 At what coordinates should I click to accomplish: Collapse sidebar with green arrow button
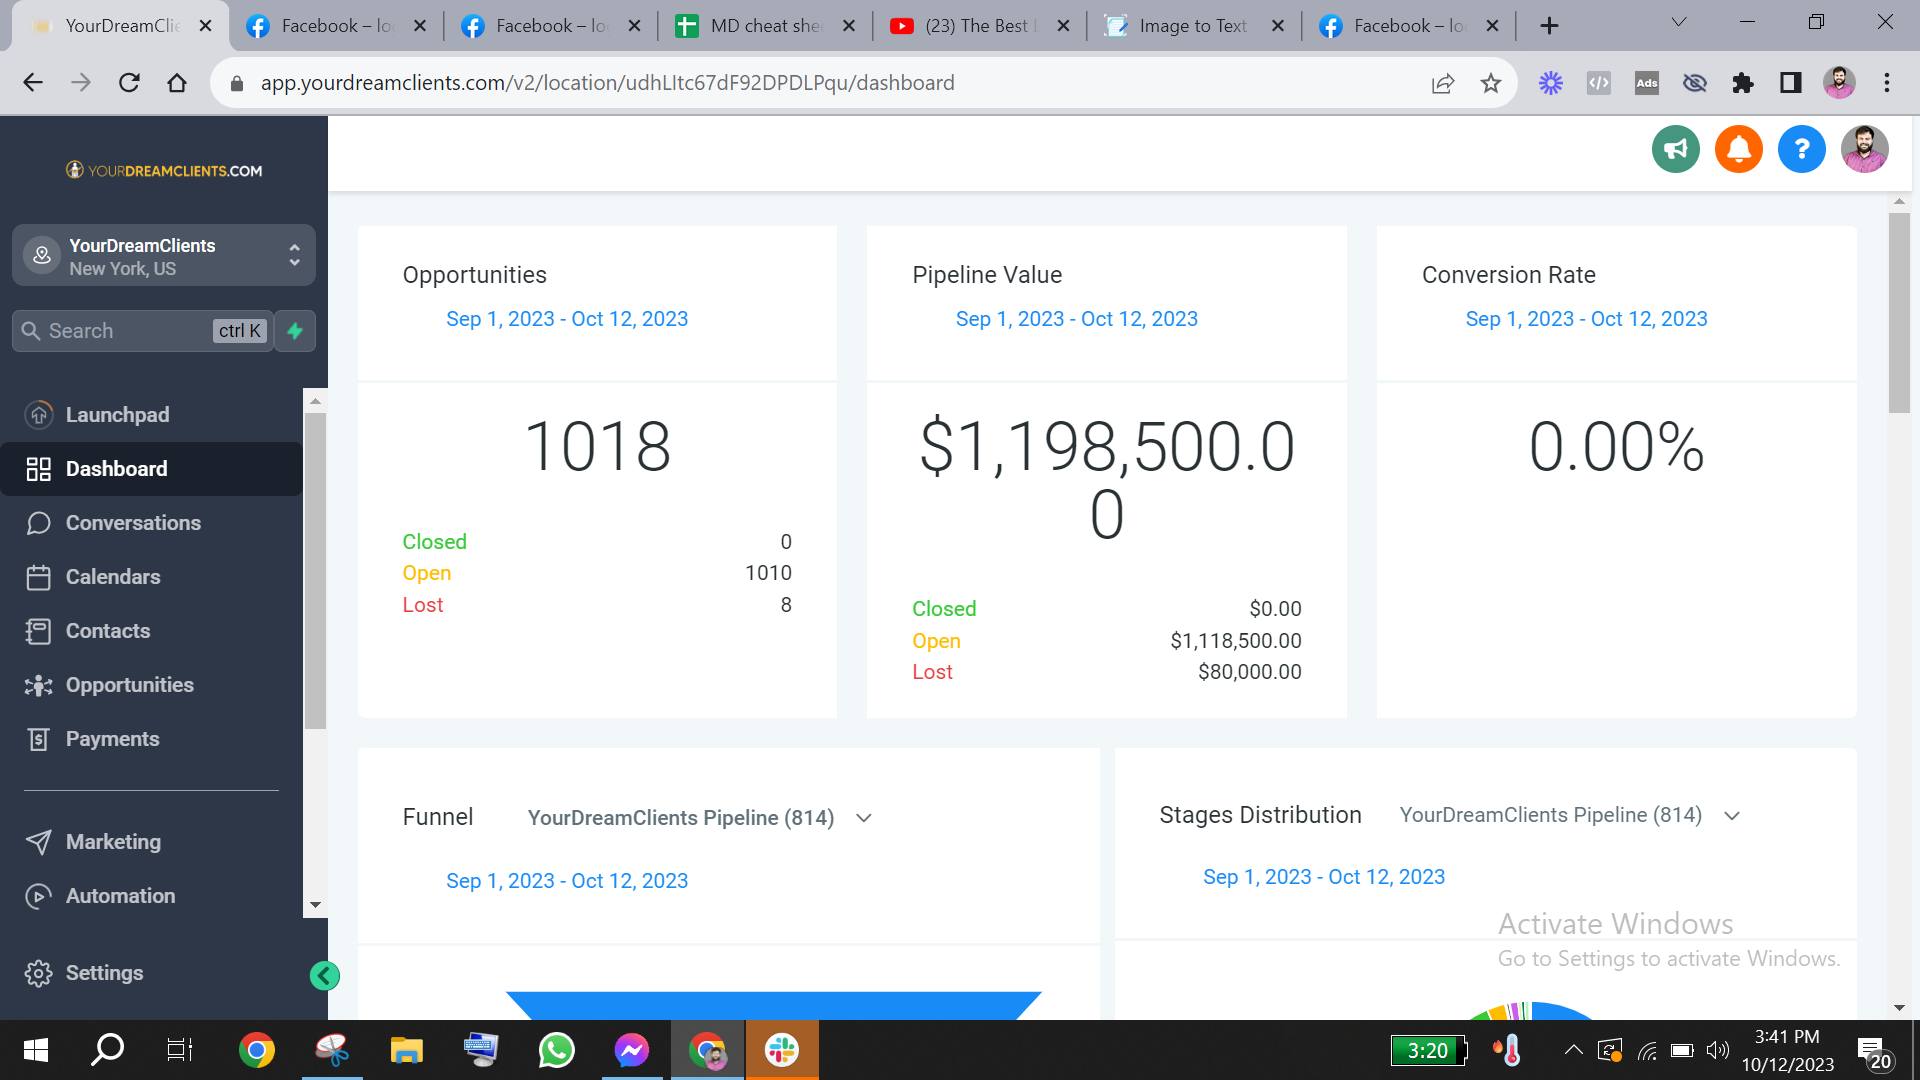tap(324, 976)
